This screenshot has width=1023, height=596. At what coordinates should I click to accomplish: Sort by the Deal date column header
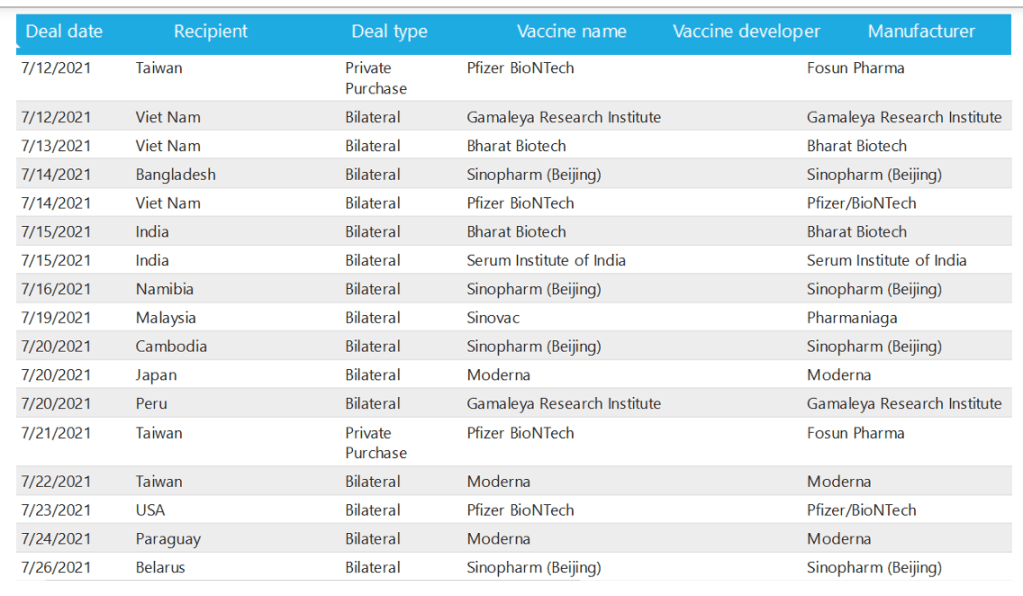point(64,31)
